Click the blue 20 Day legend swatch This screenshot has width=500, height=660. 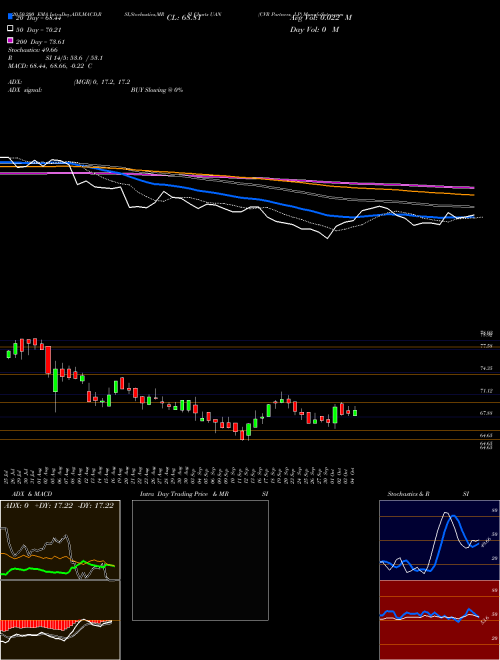point(10,16)
